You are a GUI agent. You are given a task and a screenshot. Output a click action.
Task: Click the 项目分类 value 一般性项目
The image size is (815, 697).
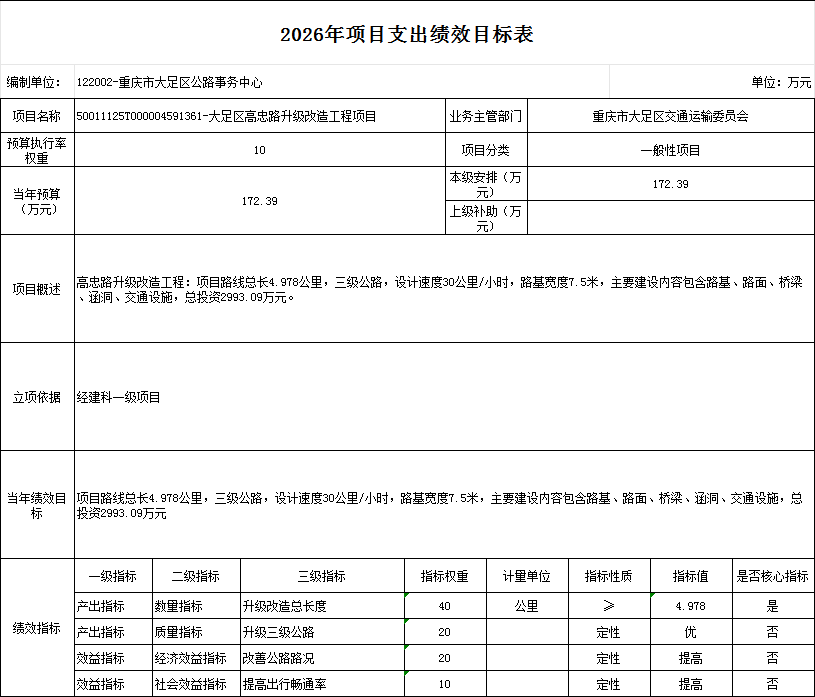coord(668,149)
